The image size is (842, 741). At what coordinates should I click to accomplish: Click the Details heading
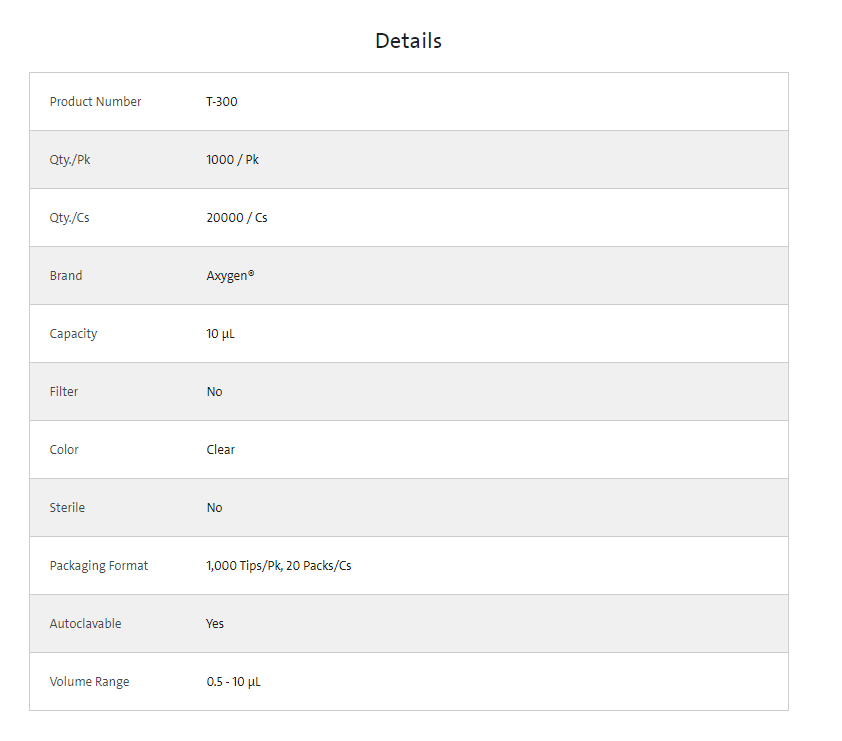point(408,41)
